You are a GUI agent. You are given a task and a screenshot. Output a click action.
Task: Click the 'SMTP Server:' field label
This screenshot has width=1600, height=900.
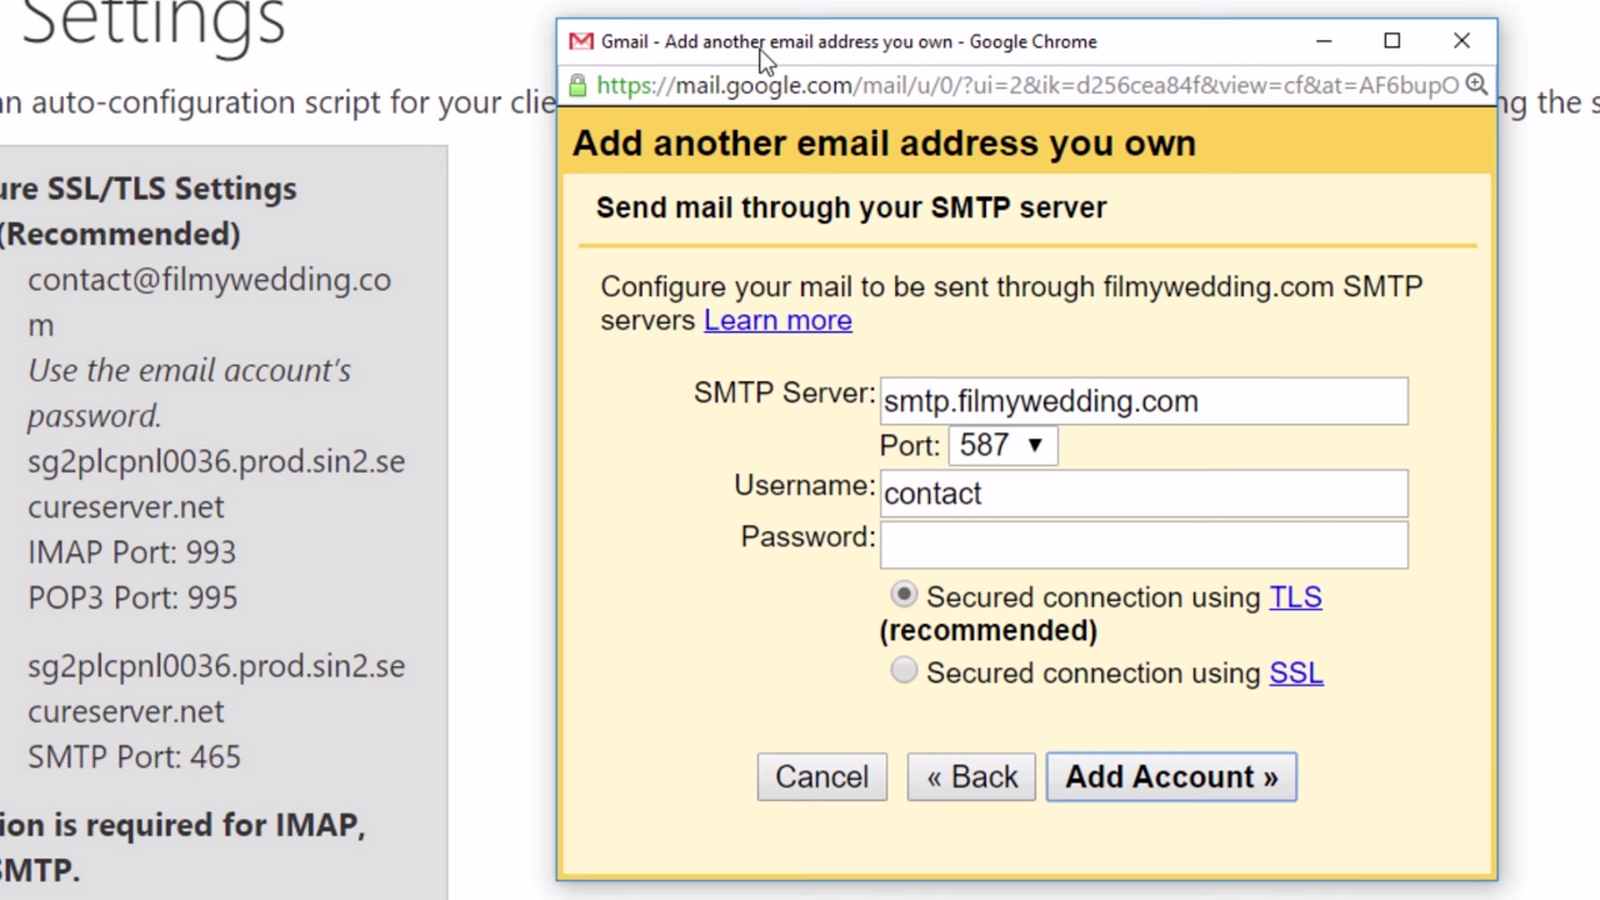784,393
